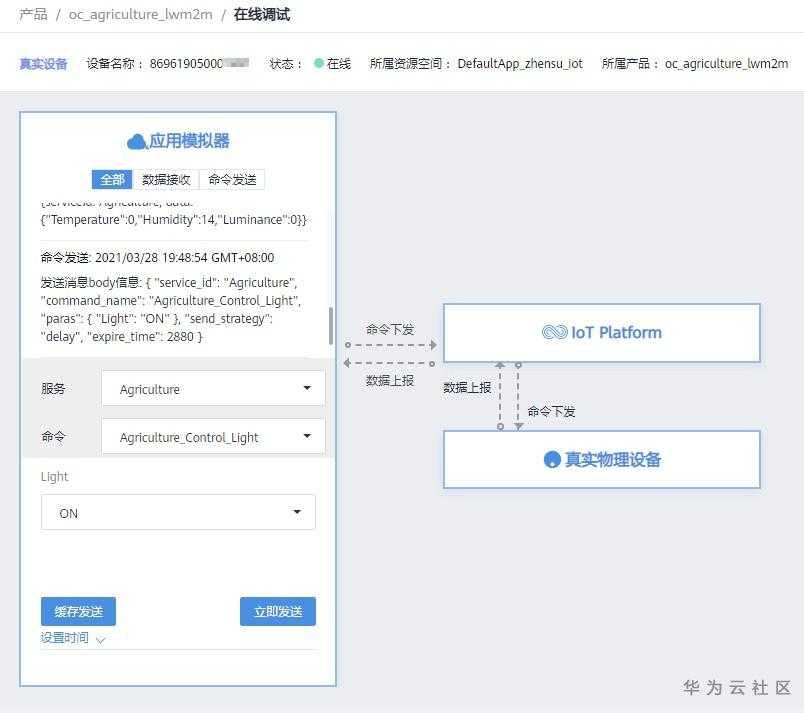804x713 pixels.
Task: Click the cloud icon beside 应用模拟器
Action: 136,141
